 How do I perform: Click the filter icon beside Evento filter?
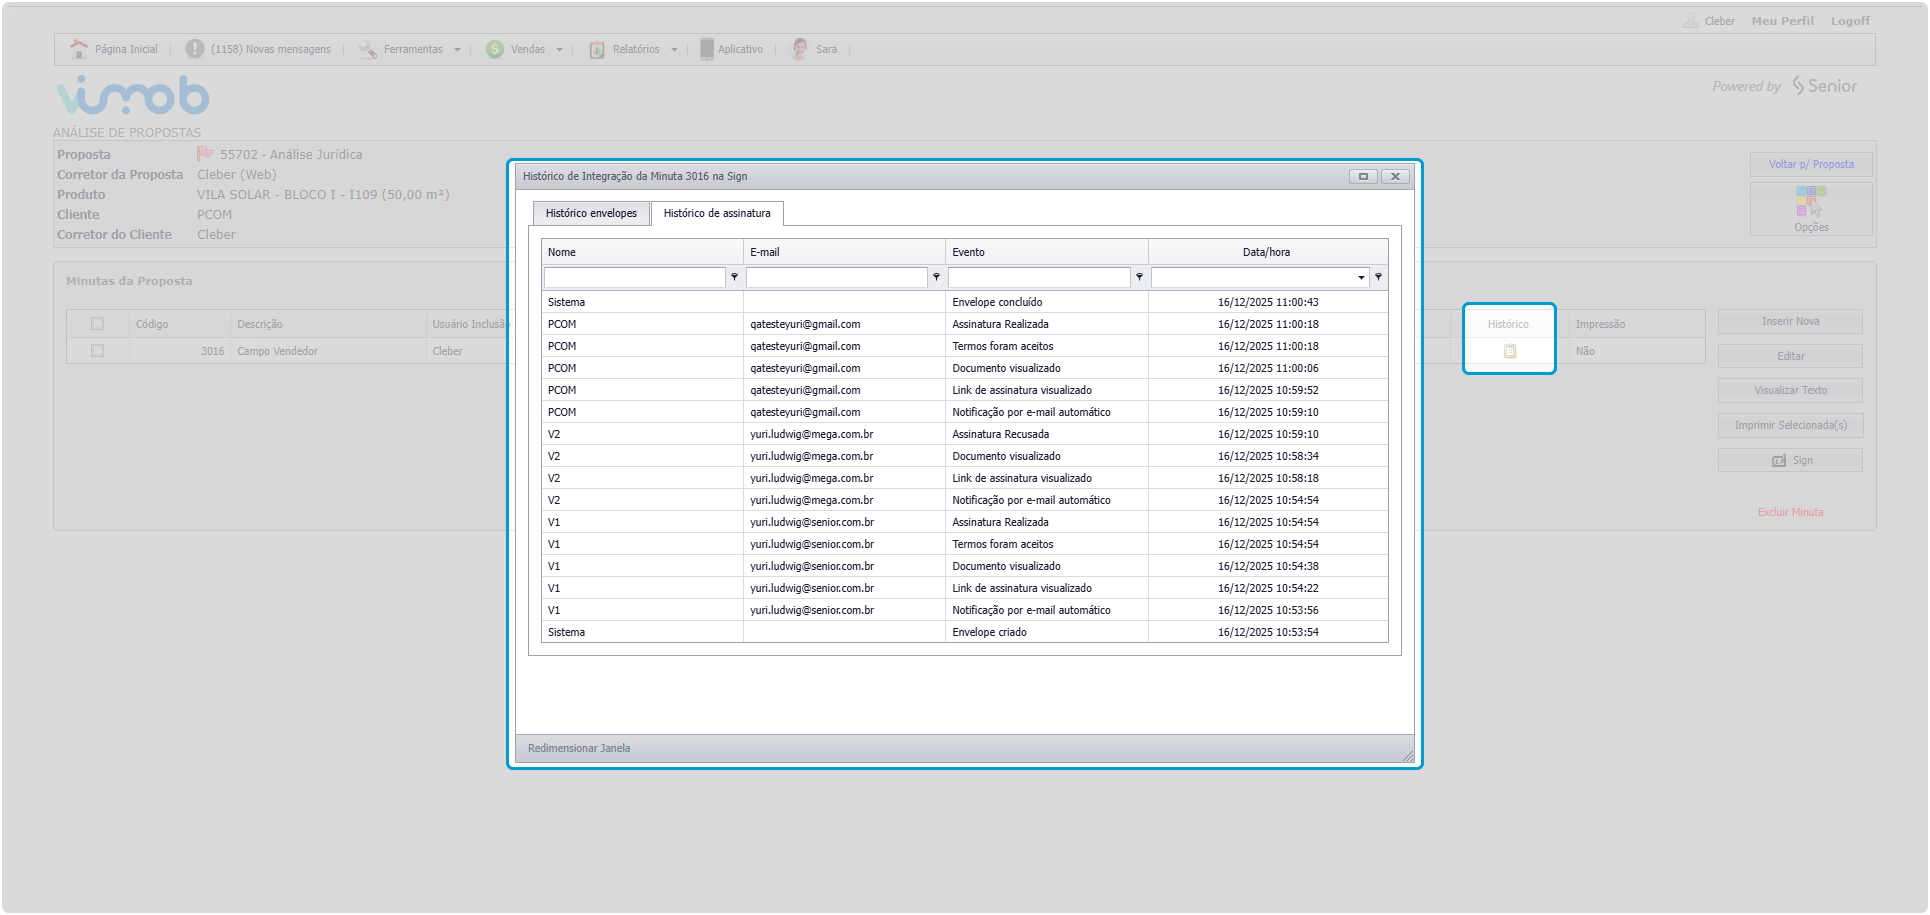[1139, 277]
